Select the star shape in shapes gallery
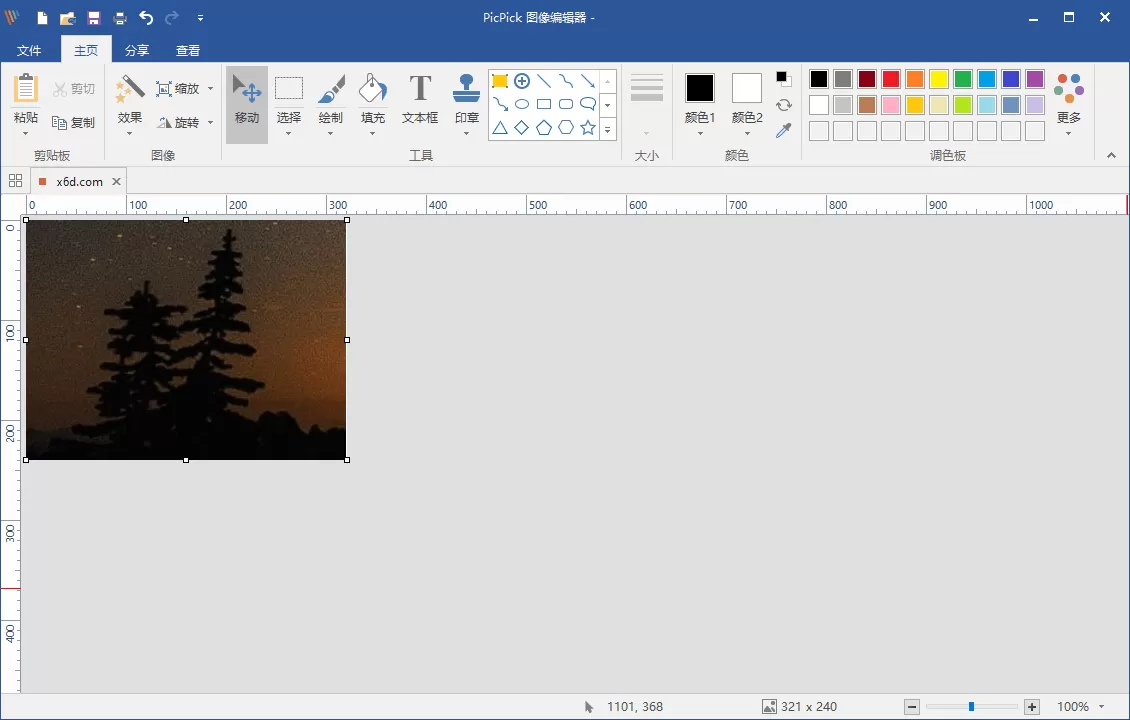The width and height of the screenshot is (1130, 720). coord(588,127)
